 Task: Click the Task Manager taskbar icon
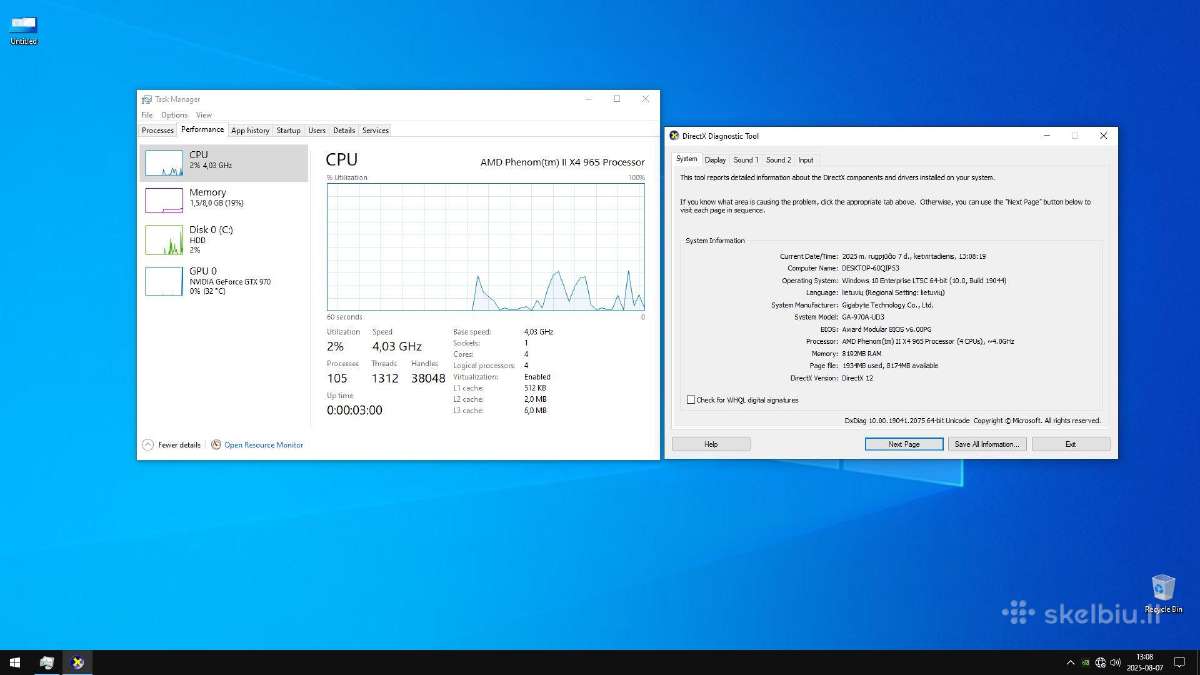coord(46,662)
